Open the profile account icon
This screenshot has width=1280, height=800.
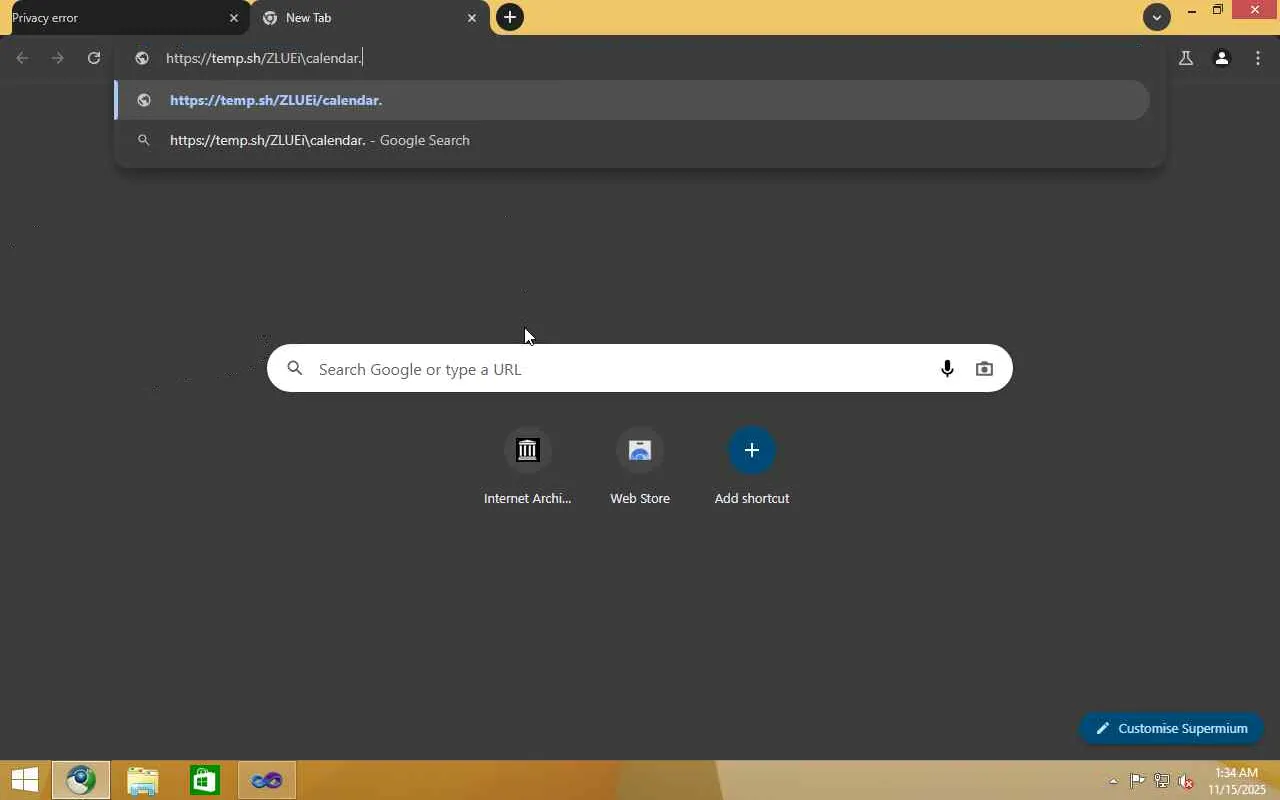1222,58
